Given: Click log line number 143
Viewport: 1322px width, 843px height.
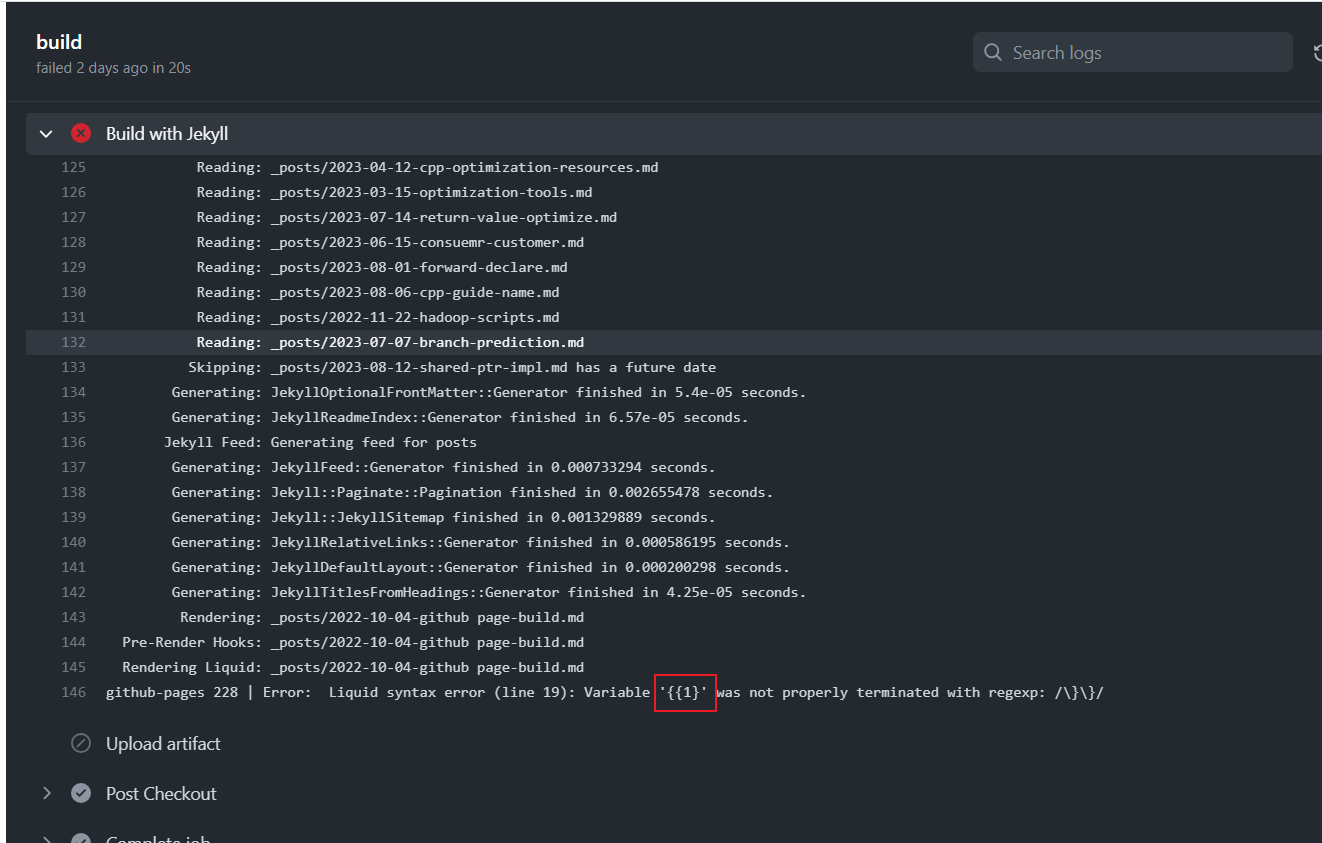Looking at the screenshot, I should click(x=73, y=617).
